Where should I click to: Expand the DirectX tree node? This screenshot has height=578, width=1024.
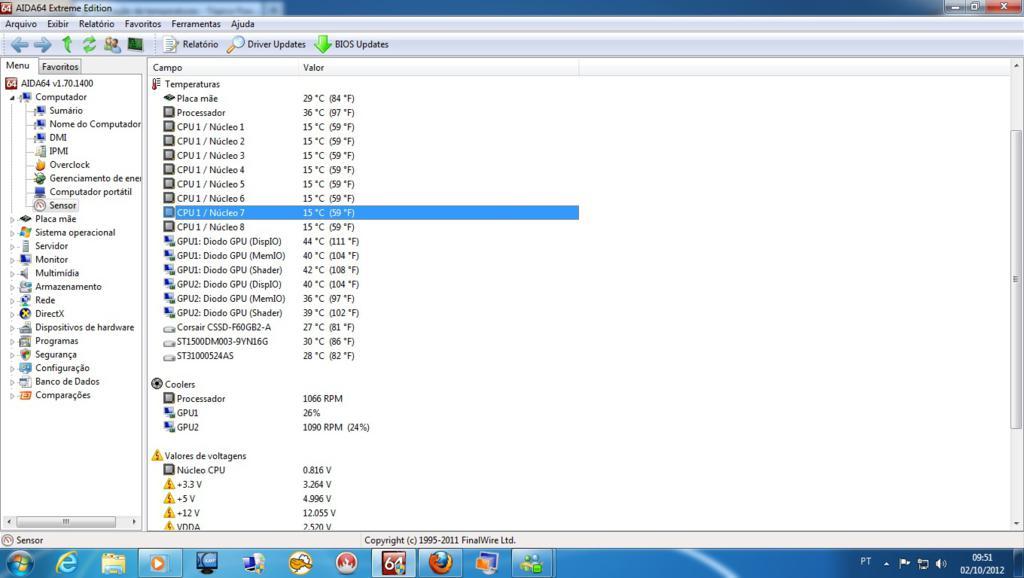(x=12, y=314)
